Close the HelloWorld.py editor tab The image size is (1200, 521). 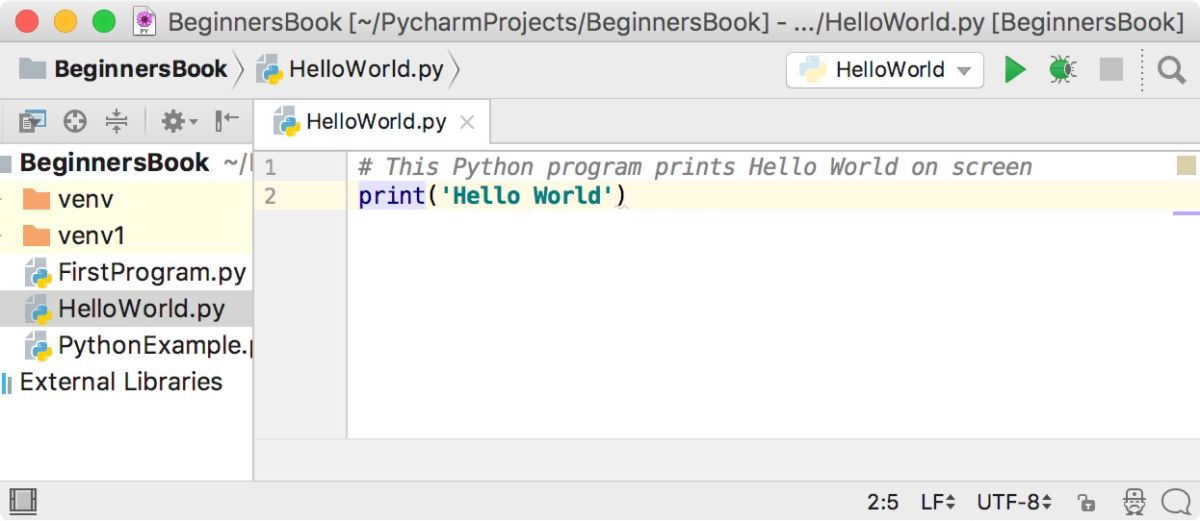(466, 123)
